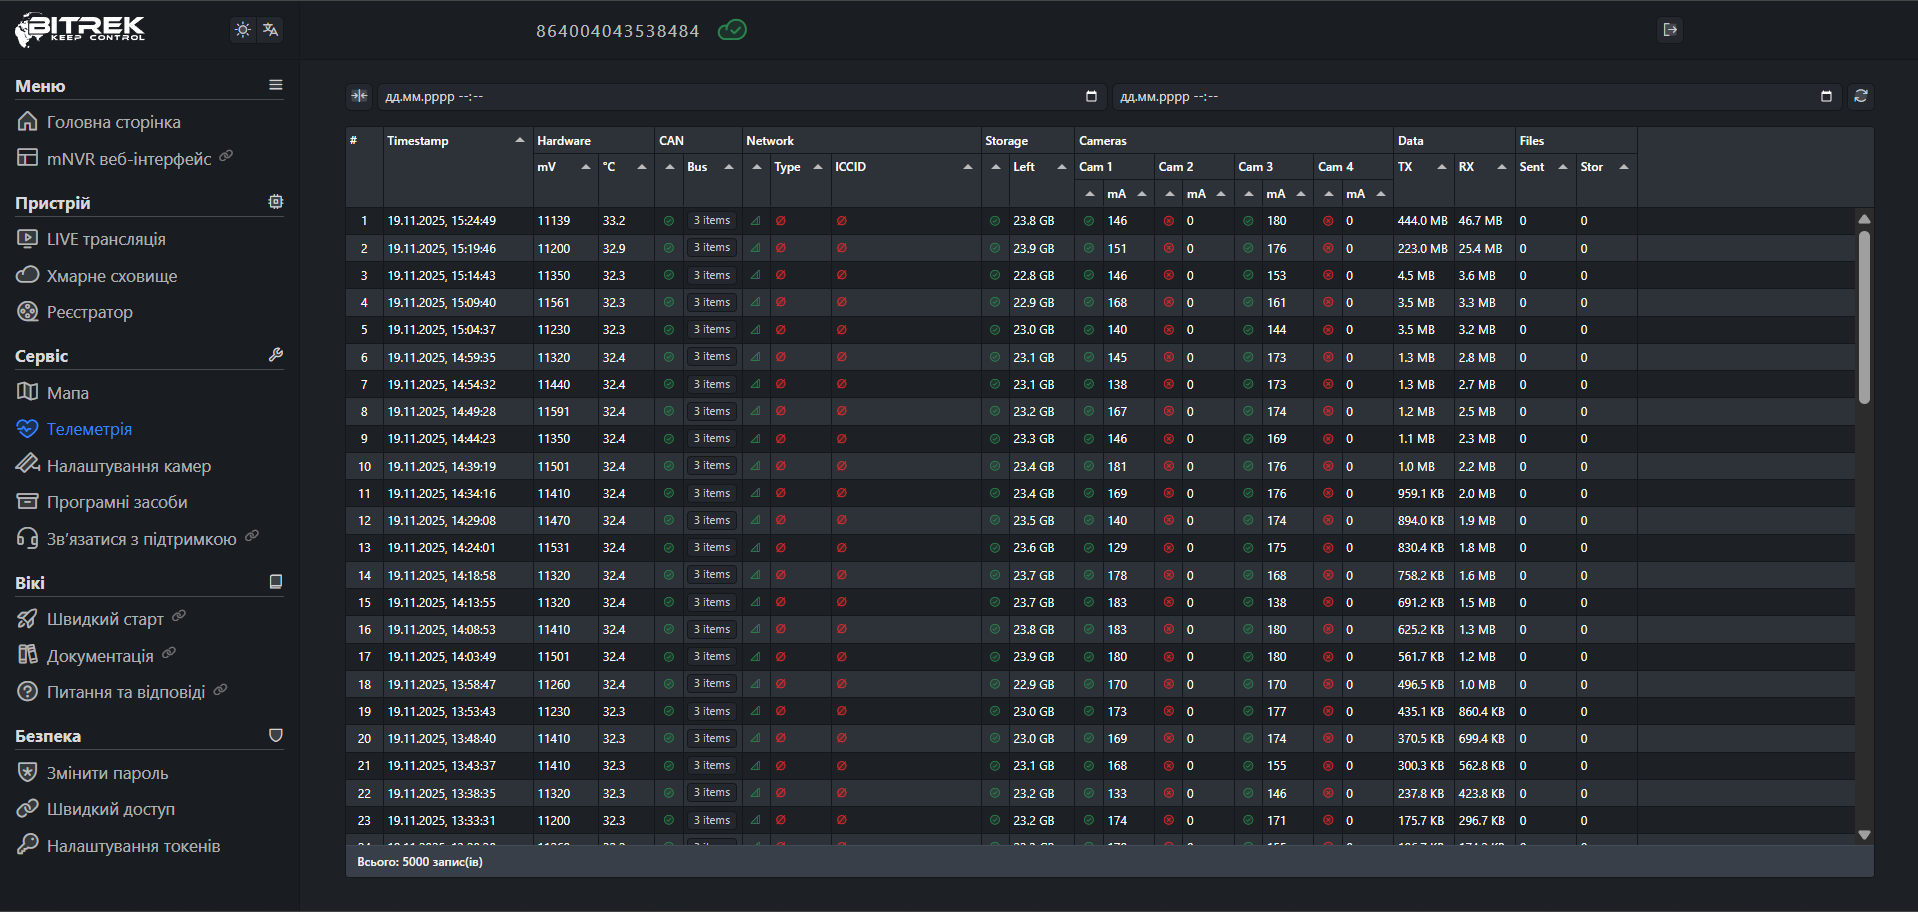Toggle the Пристрій section chip icon
The width and height of the screenshot is (1918, 912).
point(275,202)
